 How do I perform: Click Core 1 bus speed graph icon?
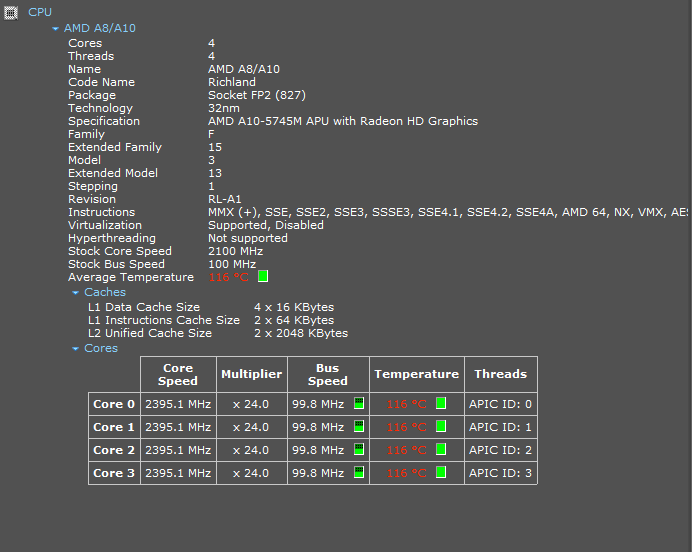click(x=359, y=426)
